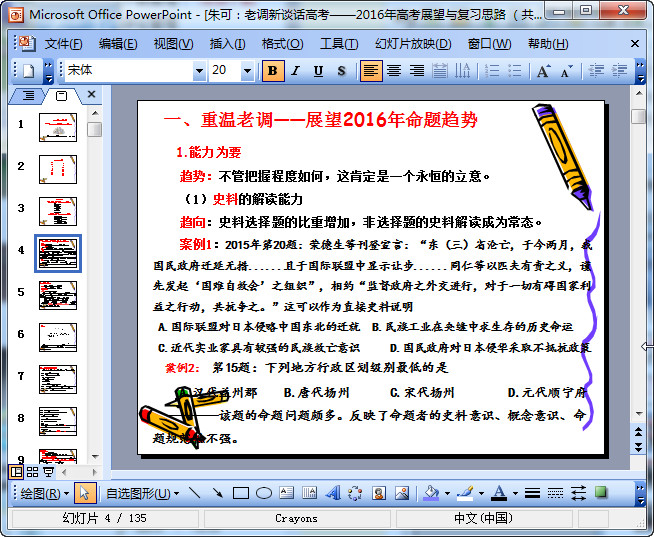Viewport: 654px width, 537px height.
Task: Click the New document icon
Action: coord(28,71)
